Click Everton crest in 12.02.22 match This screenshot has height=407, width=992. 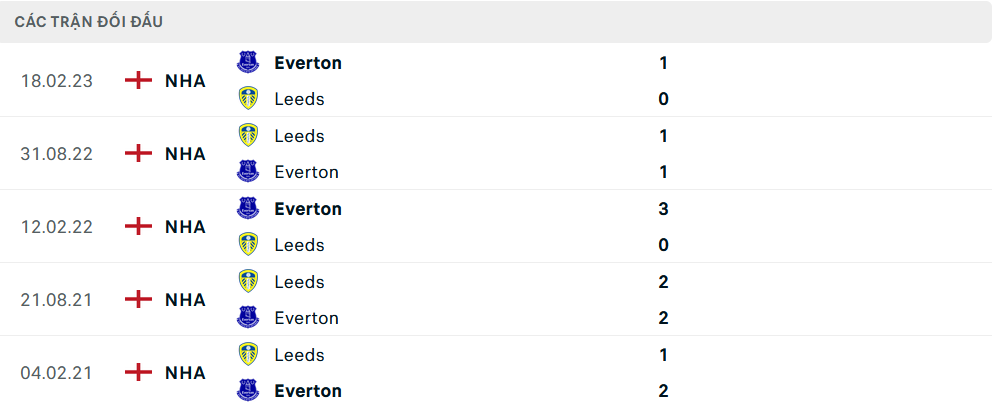point(248,208)
